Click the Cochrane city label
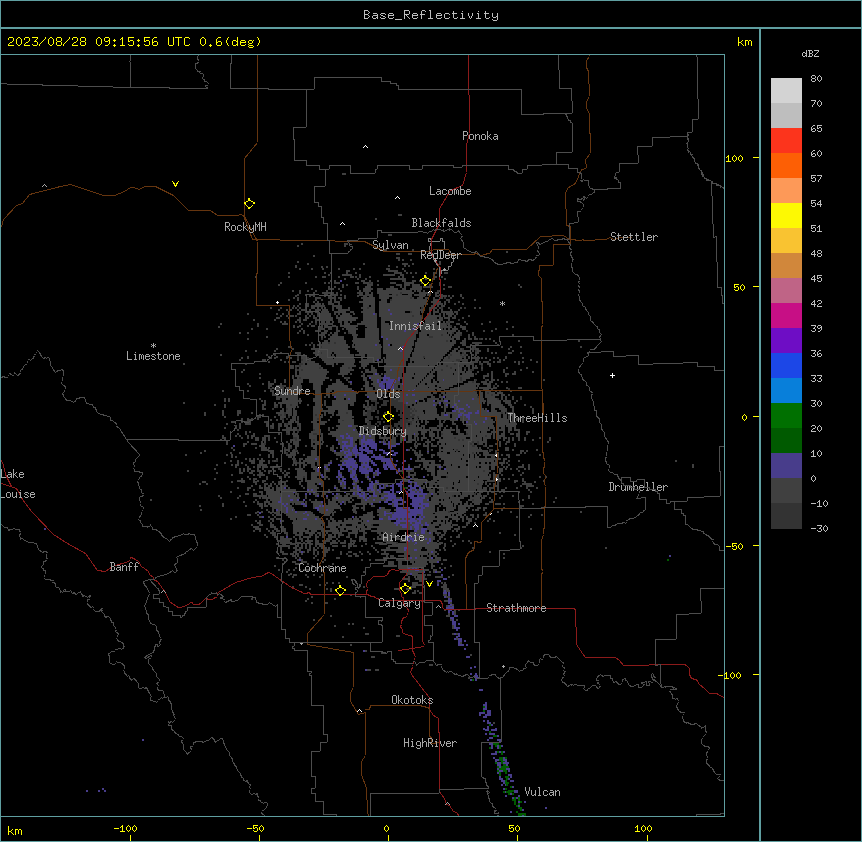 (322, 568)
